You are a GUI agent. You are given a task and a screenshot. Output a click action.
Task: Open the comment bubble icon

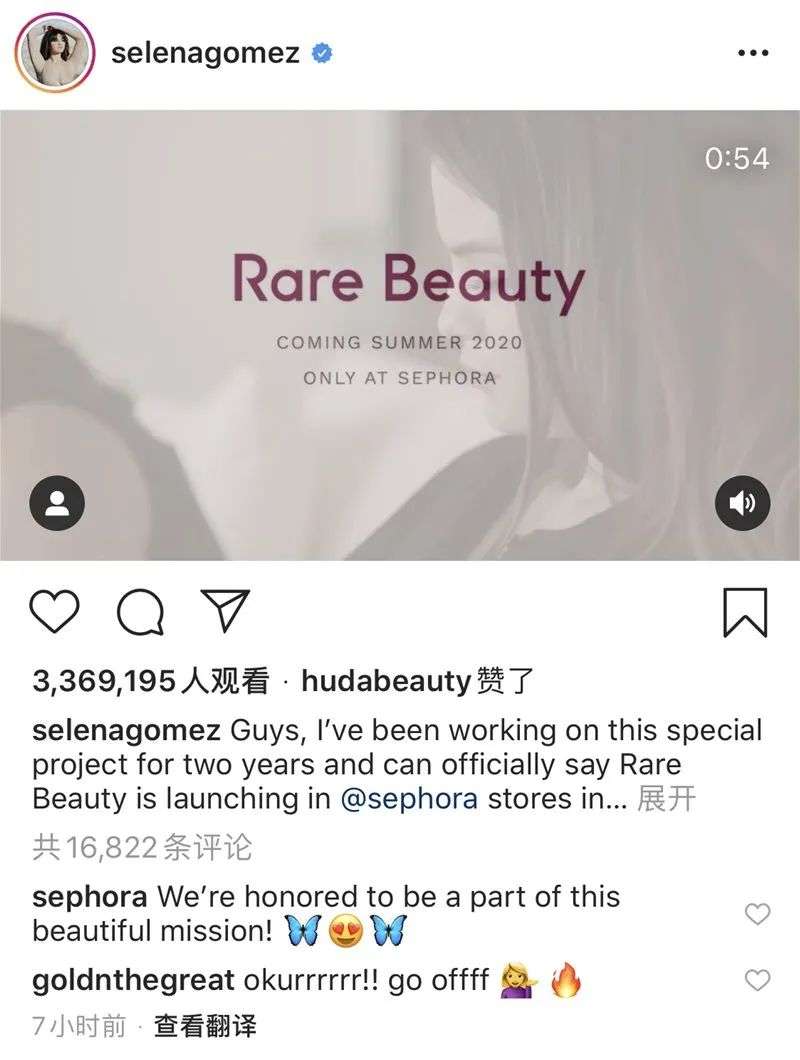[140, 611]
